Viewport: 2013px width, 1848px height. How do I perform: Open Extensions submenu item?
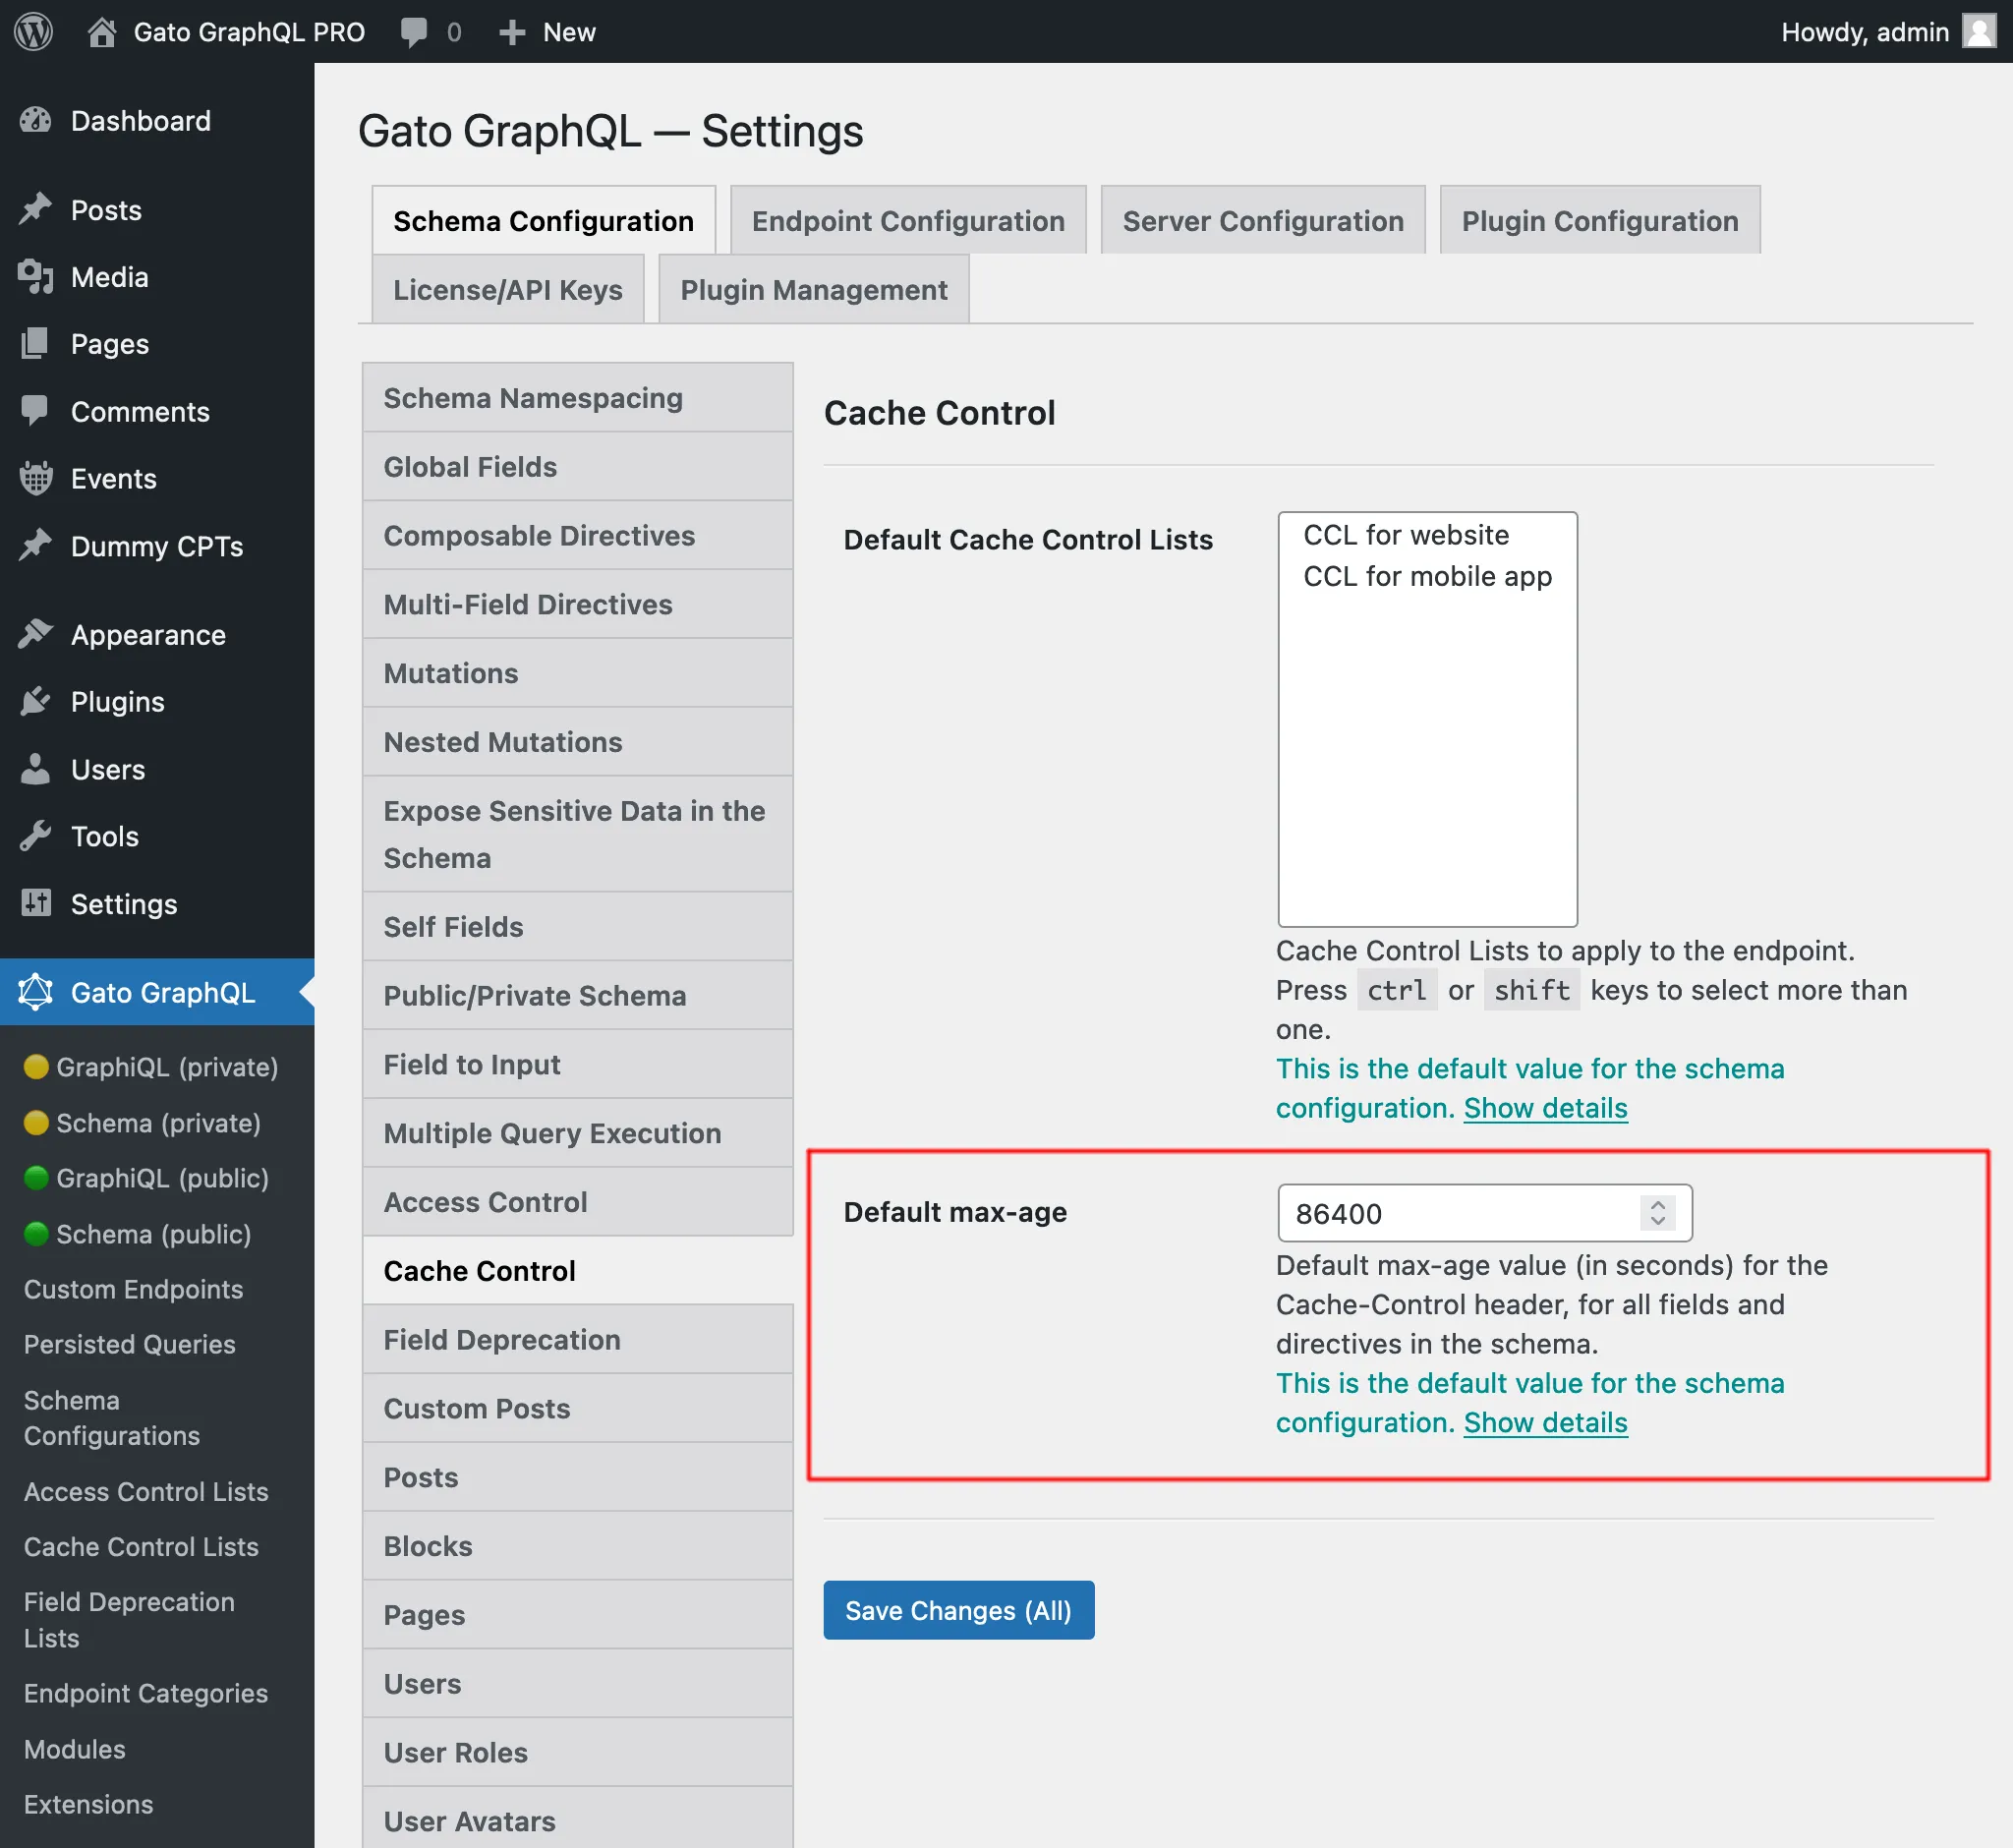coord(89,1804)
